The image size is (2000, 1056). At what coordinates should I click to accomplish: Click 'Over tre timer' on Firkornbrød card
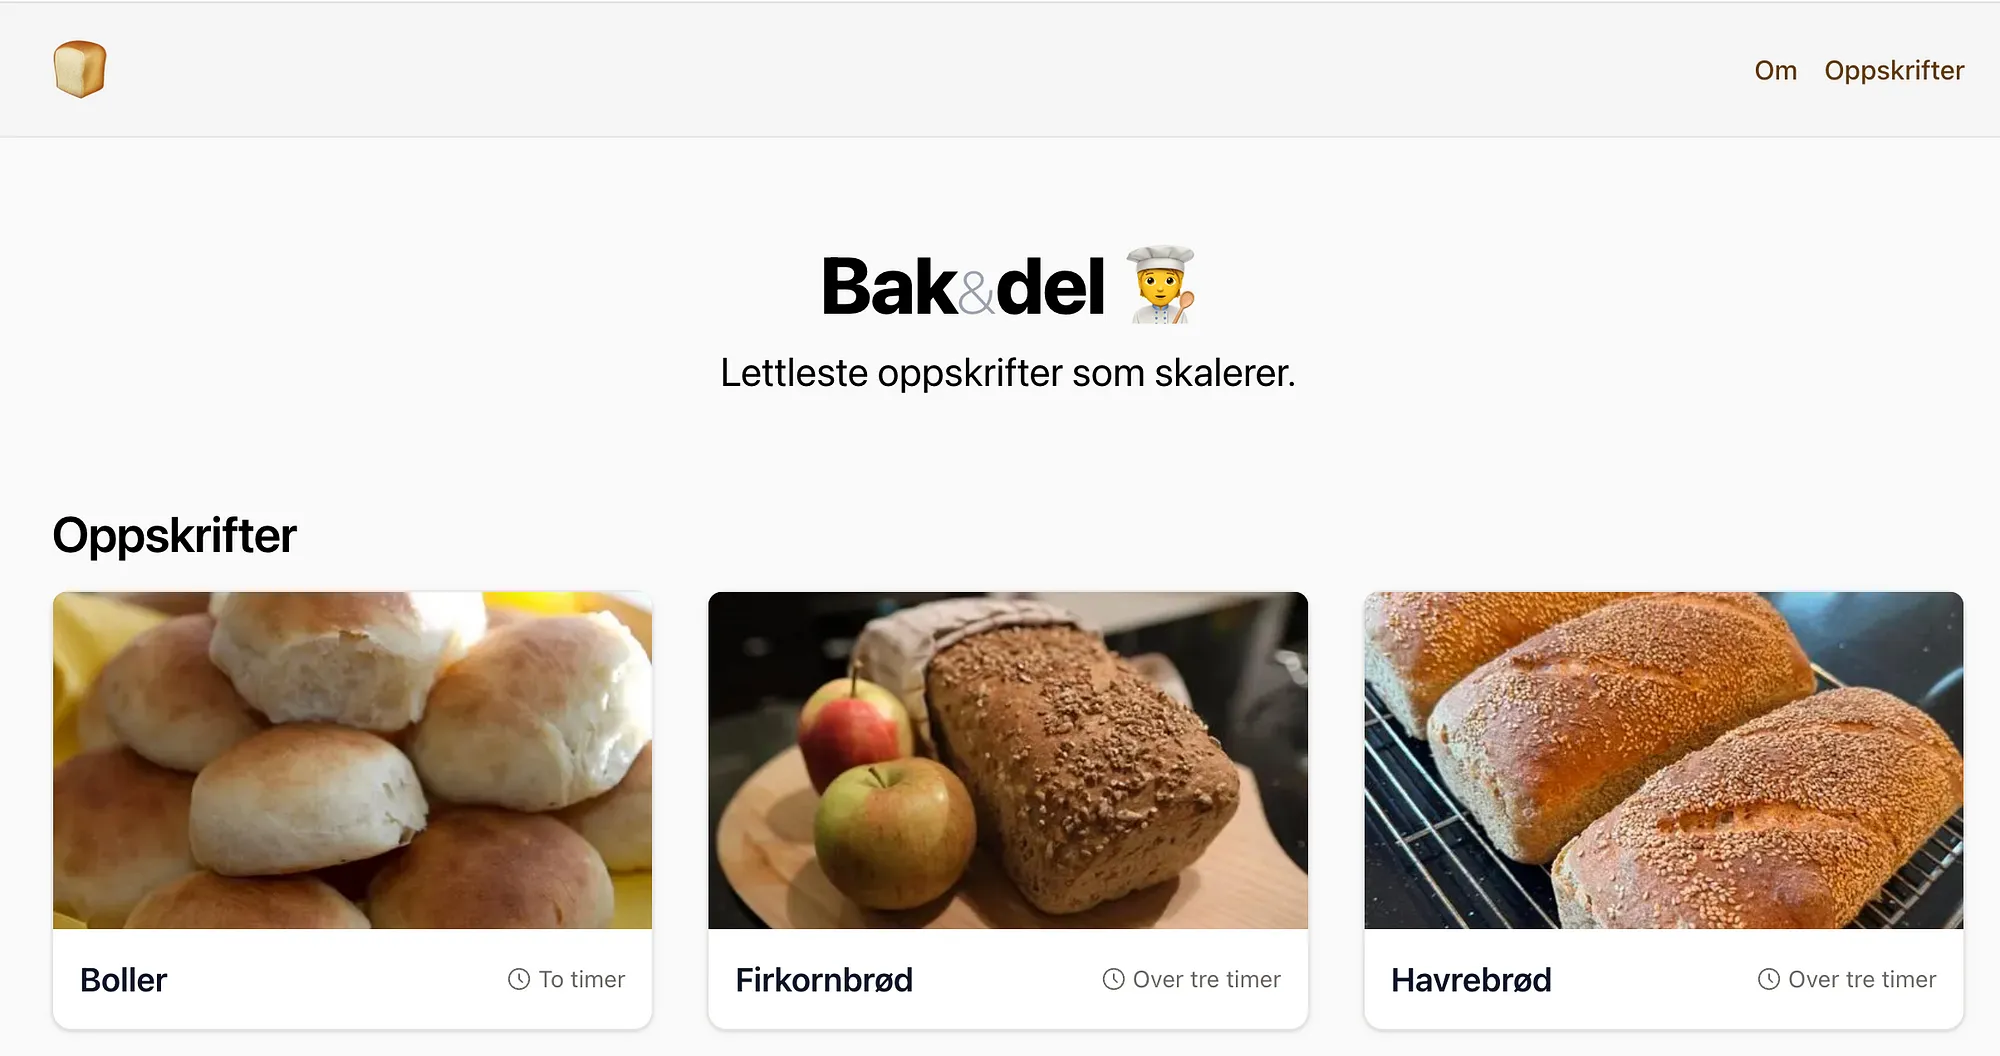[x=1207, y=979]
